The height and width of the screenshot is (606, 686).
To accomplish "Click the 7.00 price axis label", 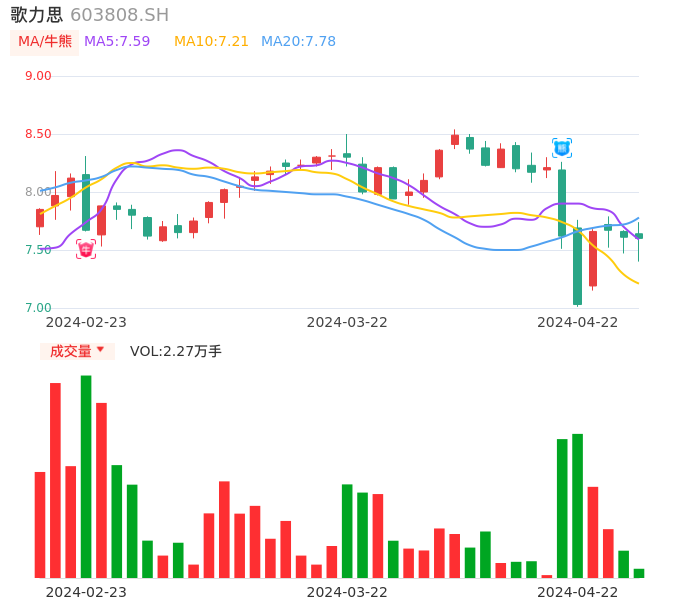I will point(38,308).
